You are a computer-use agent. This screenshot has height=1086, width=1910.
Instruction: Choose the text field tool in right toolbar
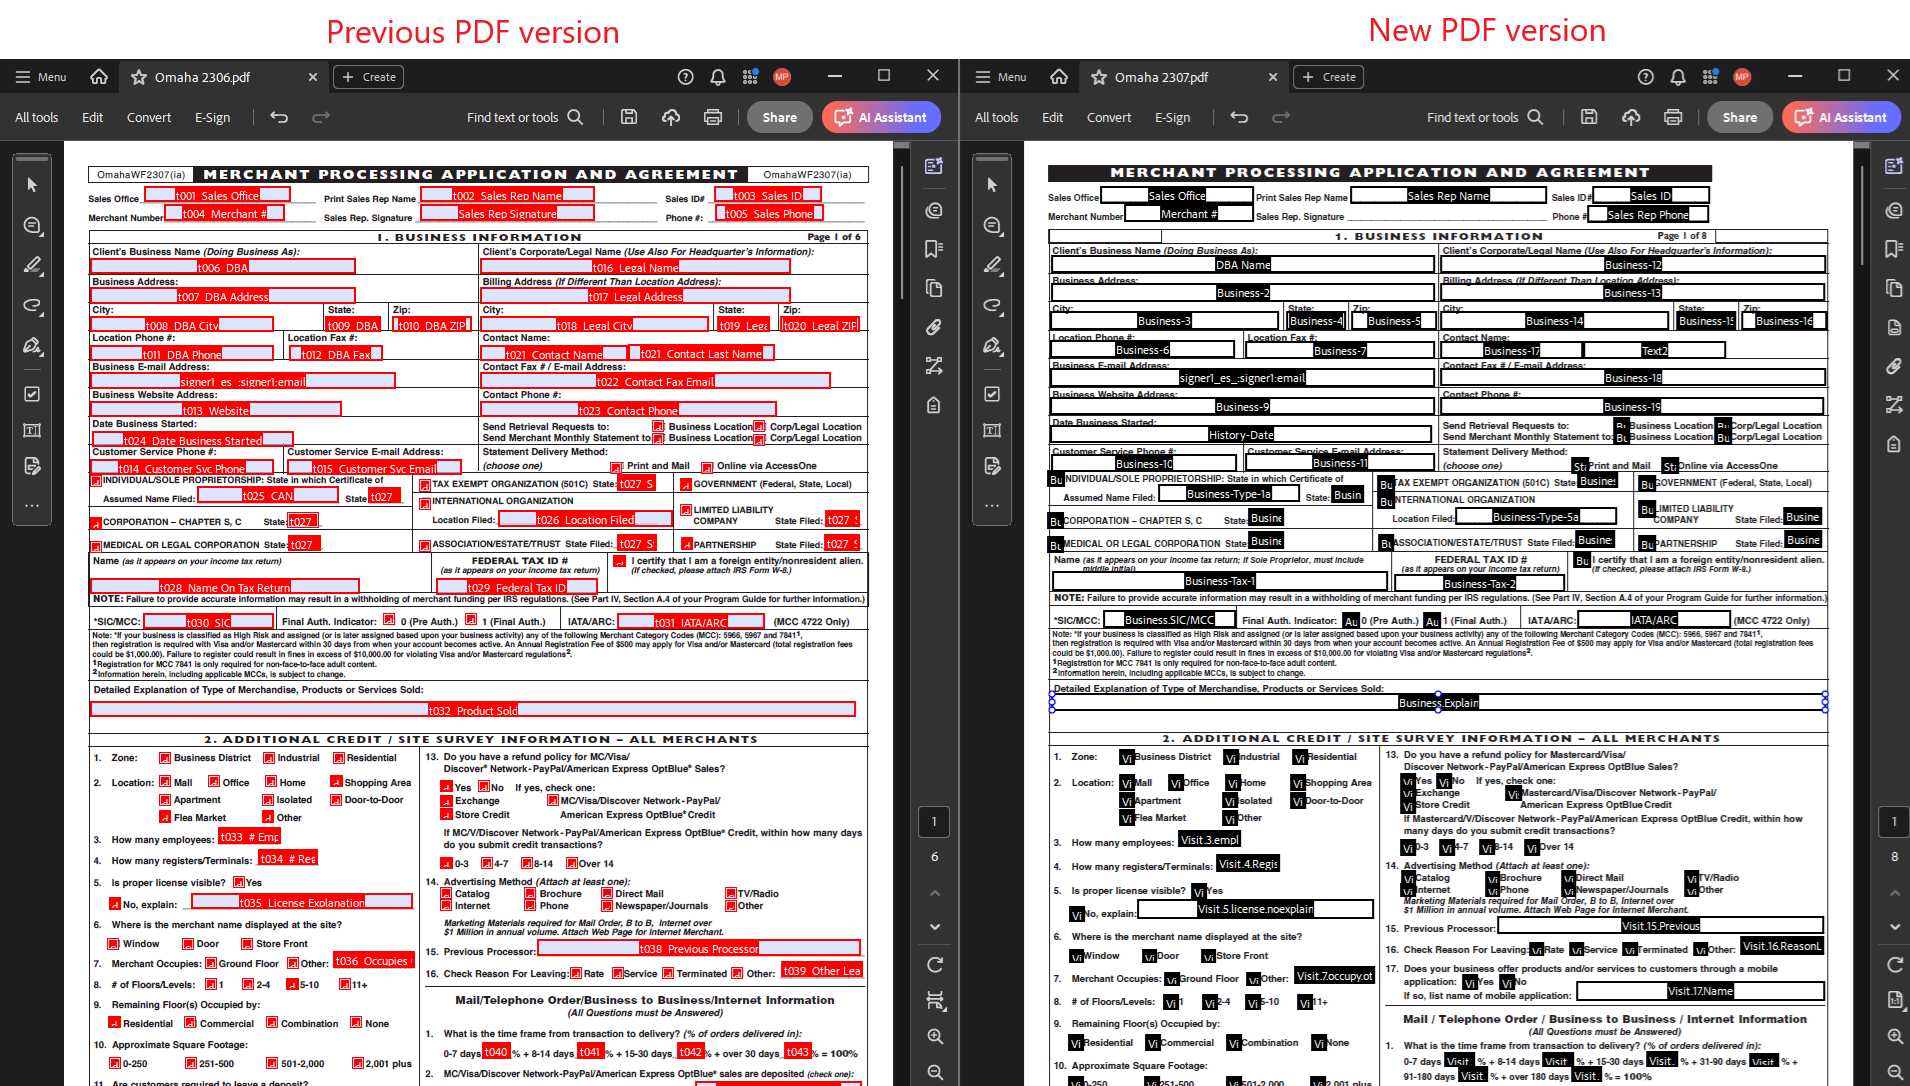(x=992, y=430)
